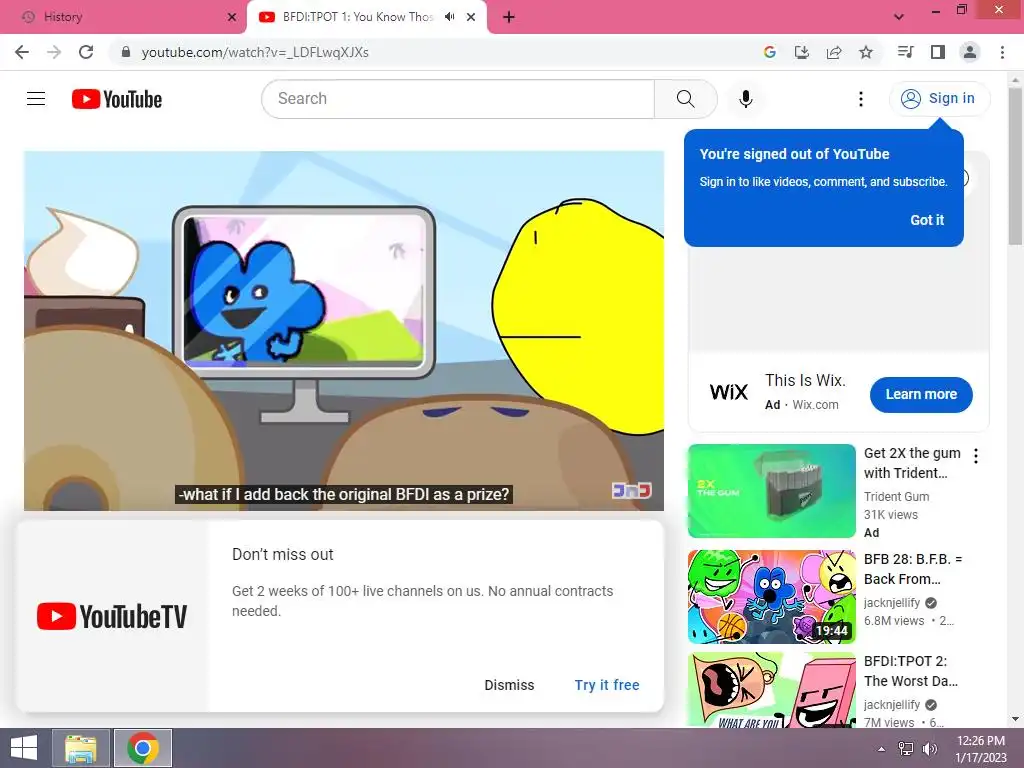Close the History tab

pos(232,17)
